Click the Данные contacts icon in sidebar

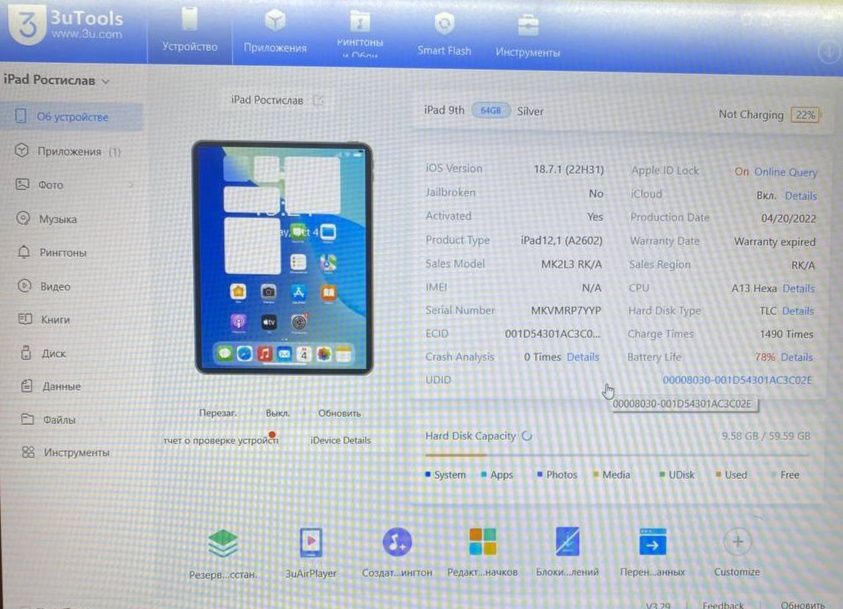coord(26,385)
